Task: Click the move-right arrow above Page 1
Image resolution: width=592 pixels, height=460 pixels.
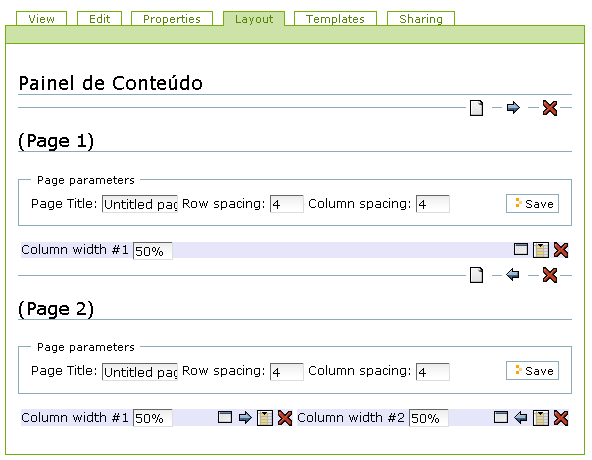Action: point(513,108)
